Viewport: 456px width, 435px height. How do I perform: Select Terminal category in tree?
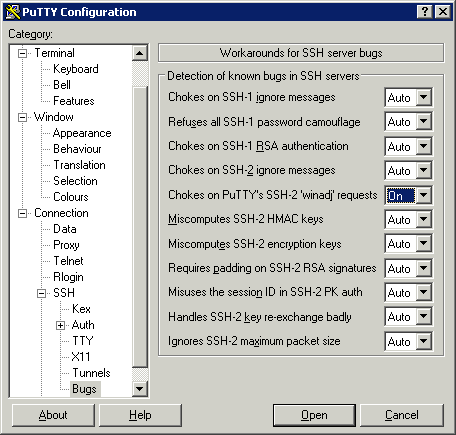click(x=54, y=53)
